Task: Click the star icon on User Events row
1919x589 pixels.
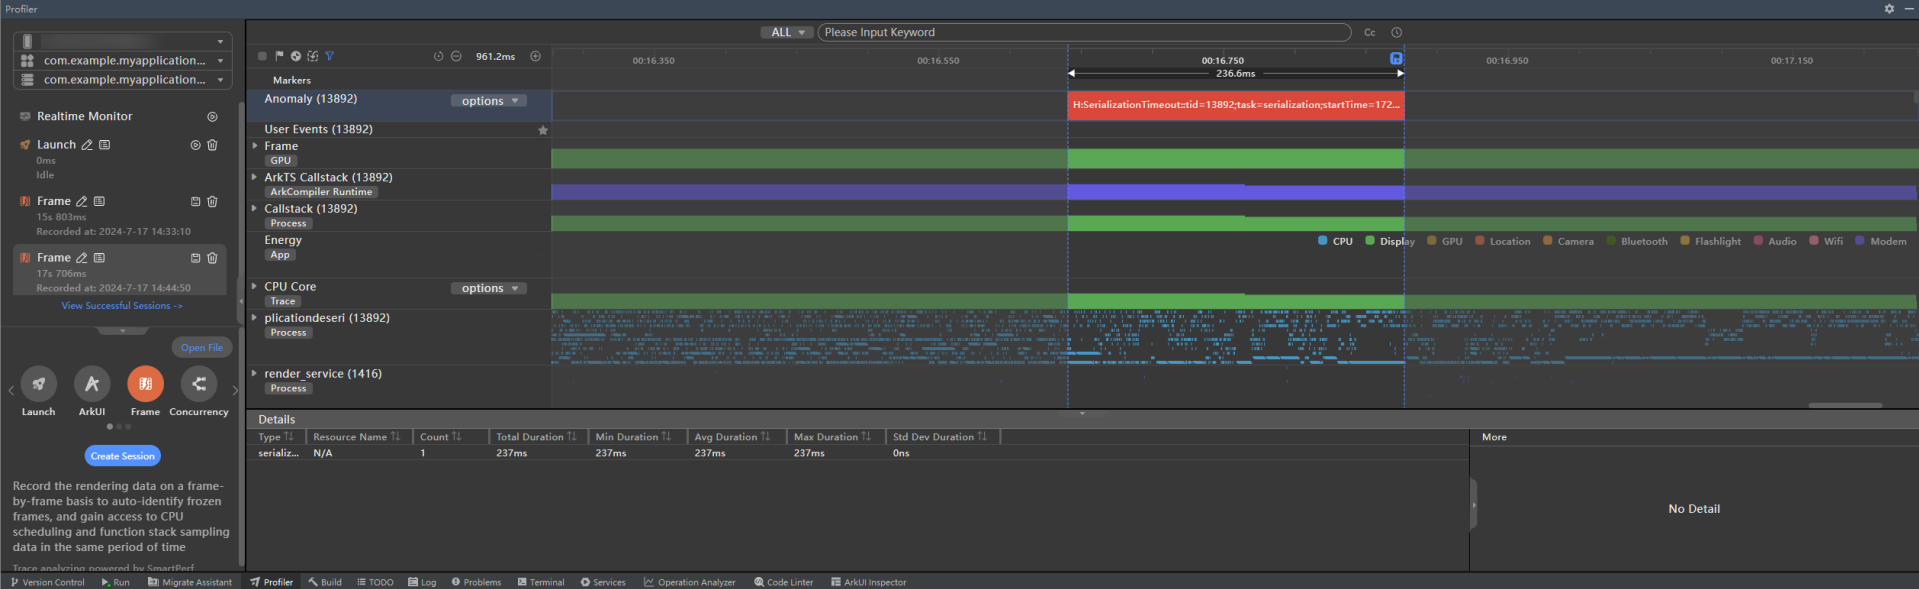Action: (543, 130)
